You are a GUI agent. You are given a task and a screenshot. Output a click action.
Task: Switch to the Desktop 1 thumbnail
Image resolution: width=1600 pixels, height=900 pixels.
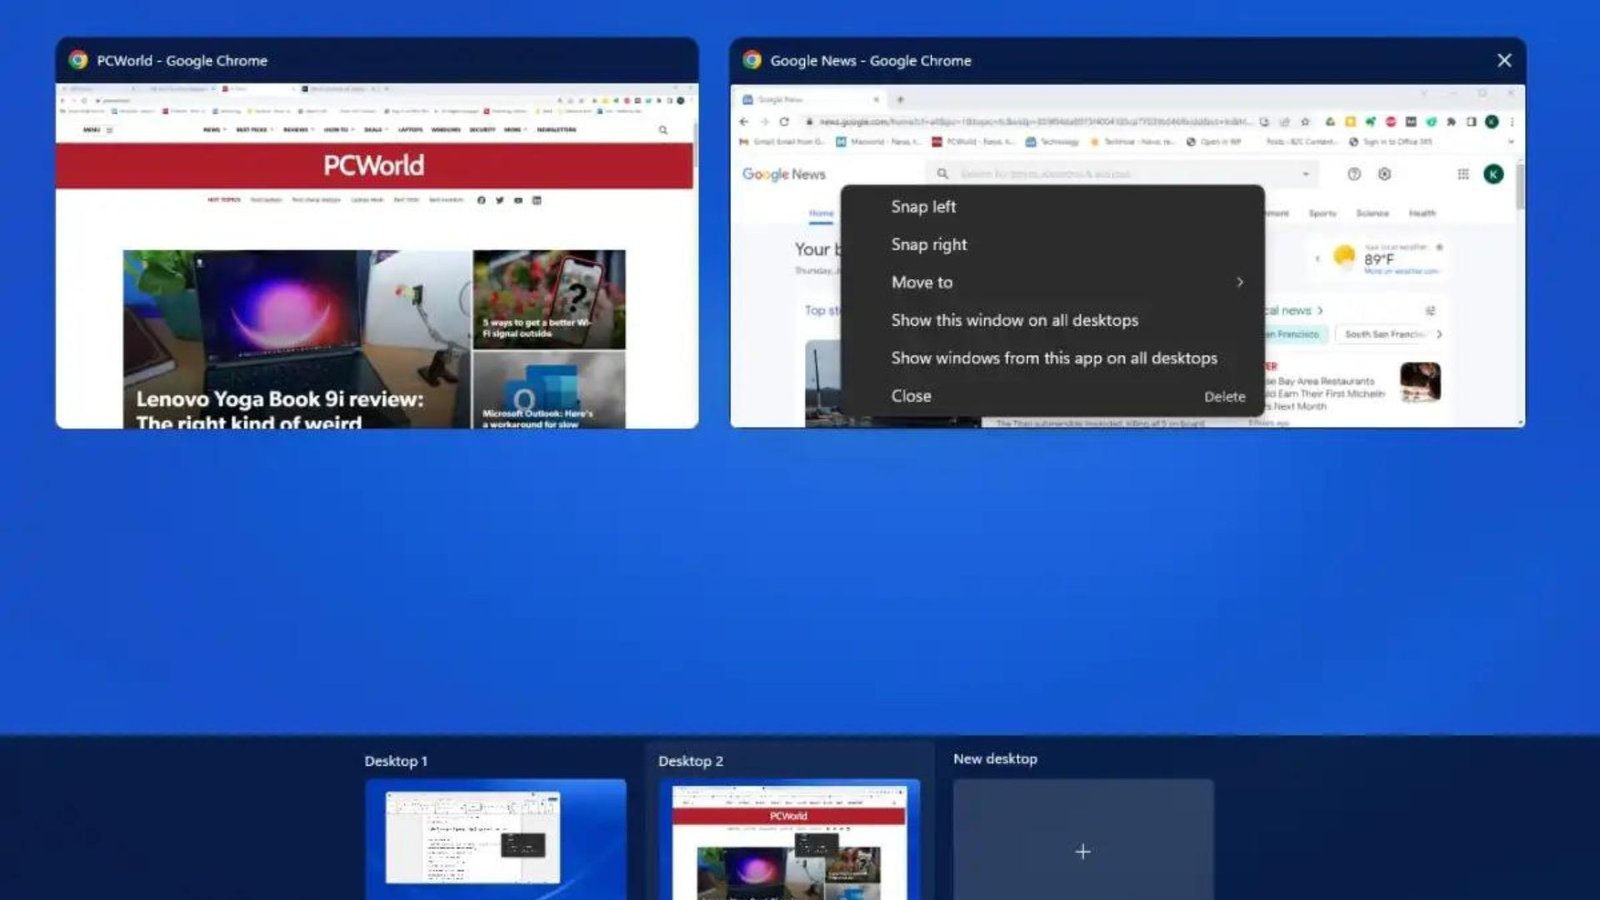496,839
